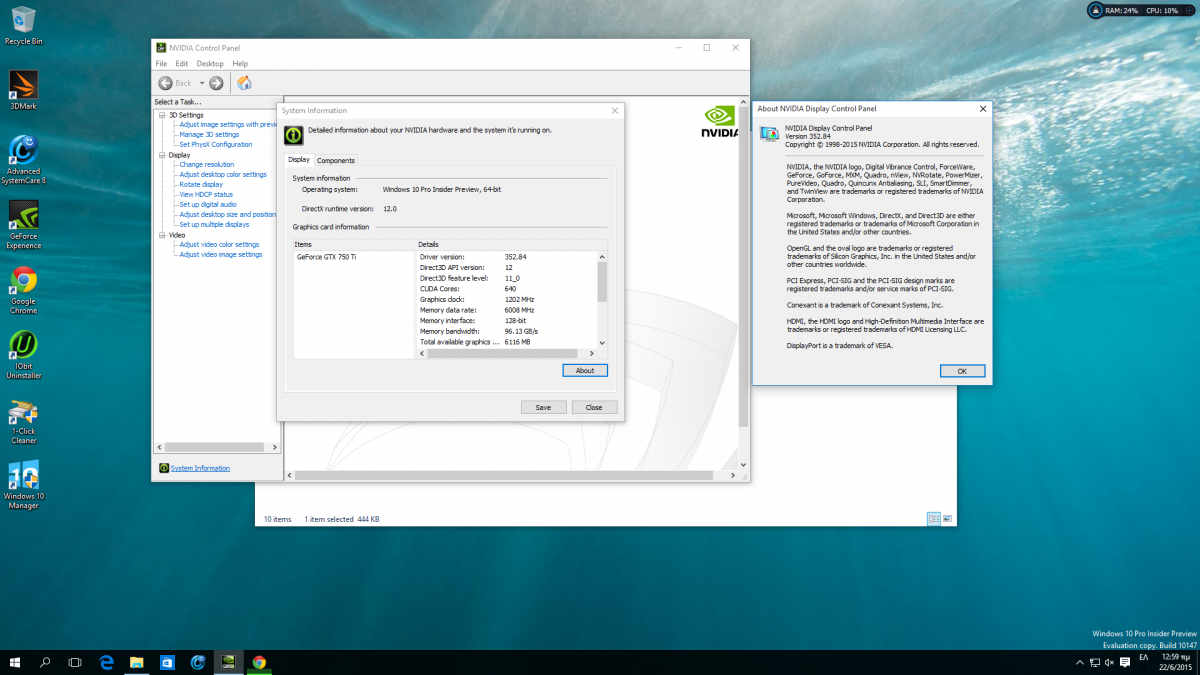
Task: Go to Home via the house icon
Action: pos(244,83)
